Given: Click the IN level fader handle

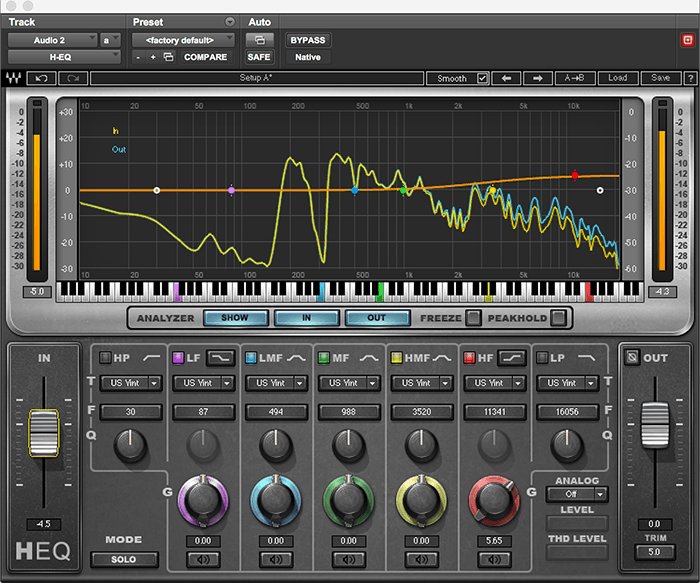Looking at the screenshot, I should (44, 433).
